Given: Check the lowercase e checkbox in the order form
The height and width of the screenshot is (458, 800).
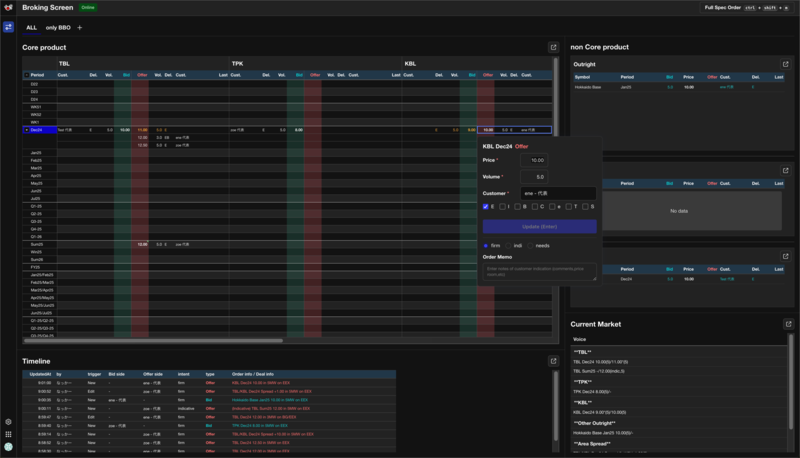Looking at the screenshot, I should pyautogui.click(x=552, y=207).
